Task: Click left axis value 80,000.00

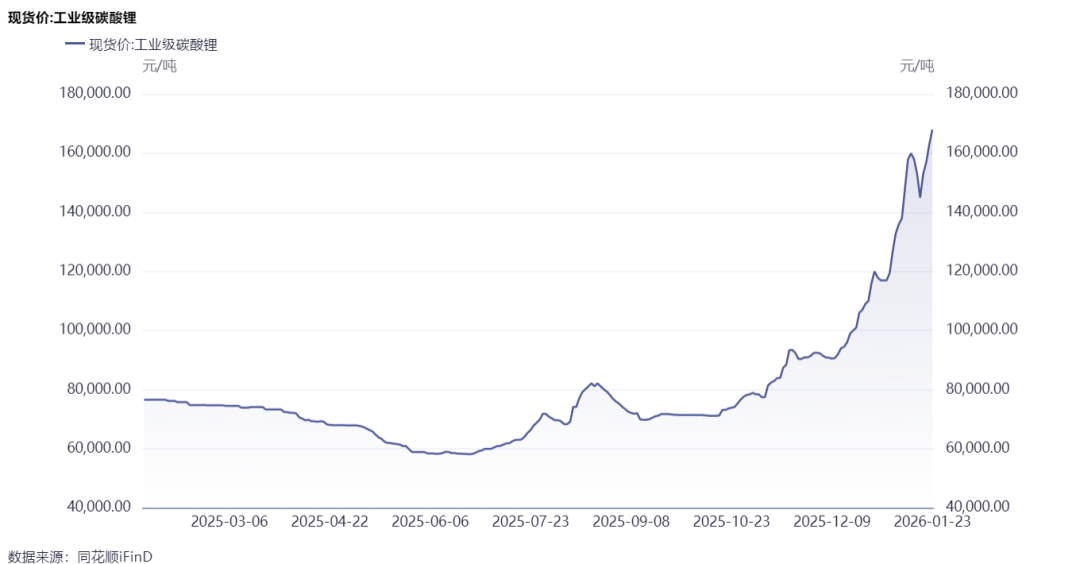Action: point(98,388)
